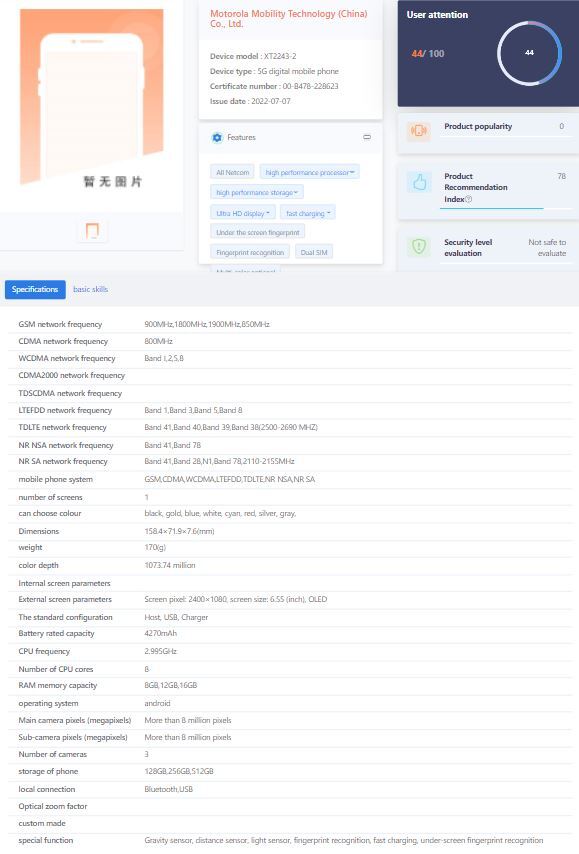
Task: Expand the Ultra HD display tag
Action: click(242, 213)
